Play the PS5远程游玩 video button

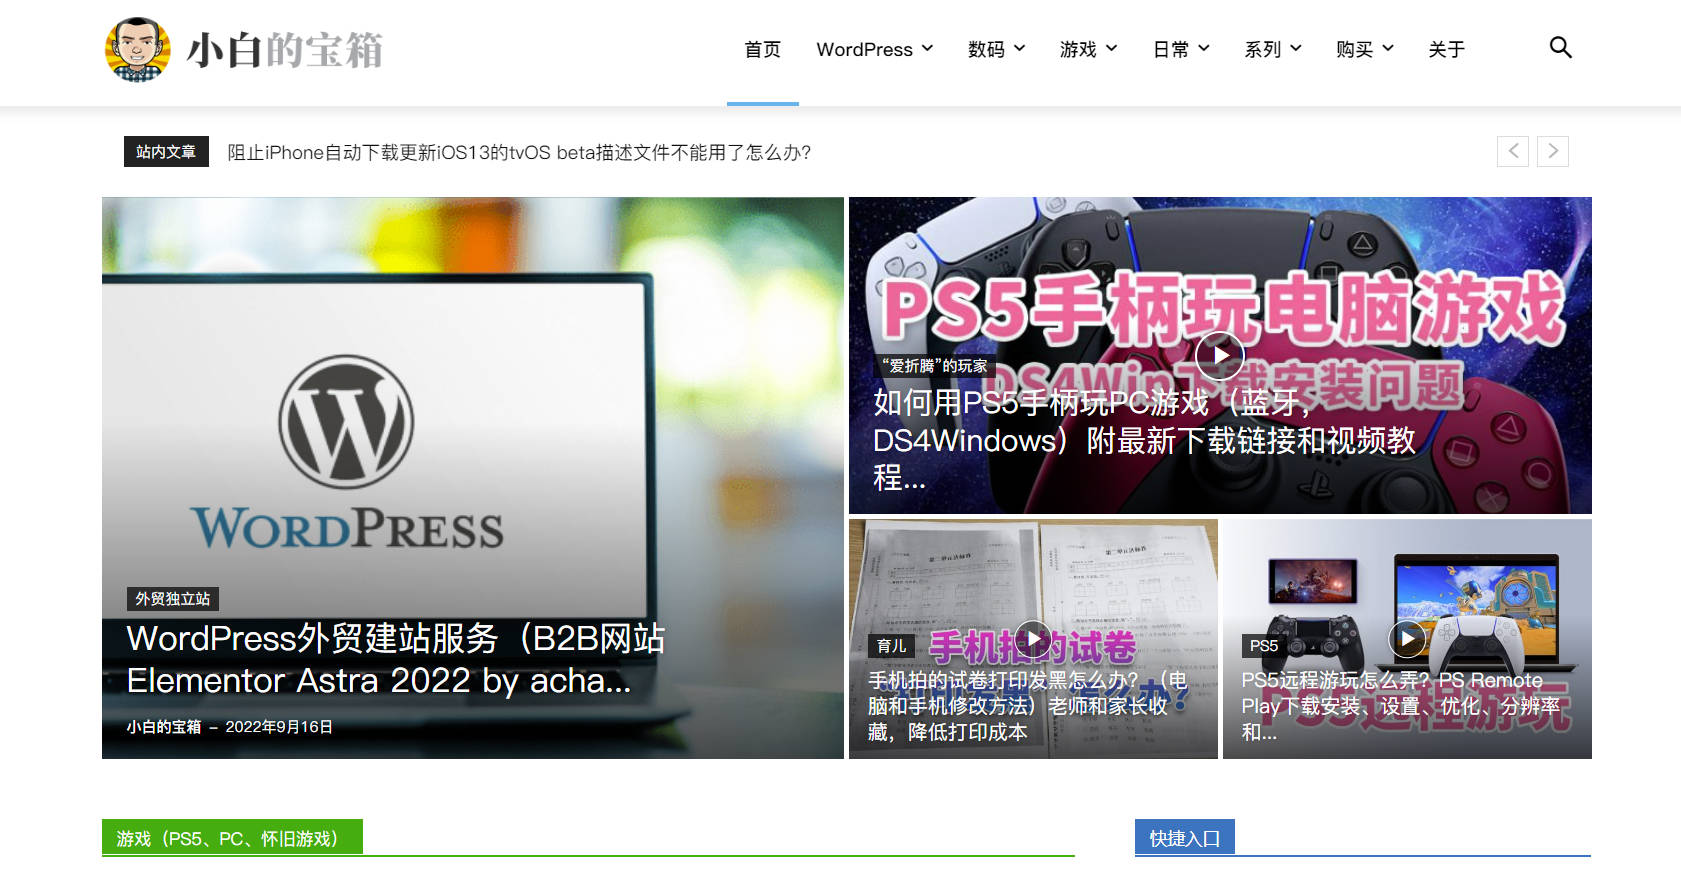[1407, 639]
